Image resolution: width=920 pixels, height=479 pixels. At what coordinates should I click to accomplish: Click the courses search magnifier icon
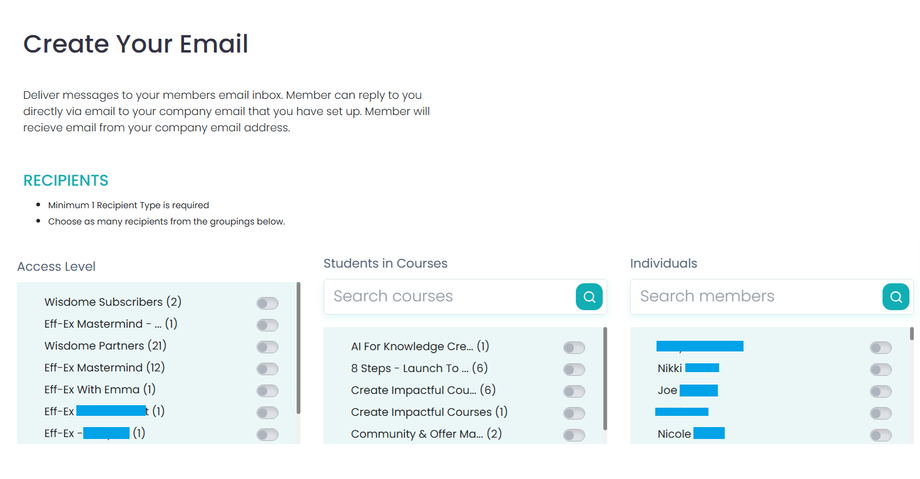click(589, 296)
